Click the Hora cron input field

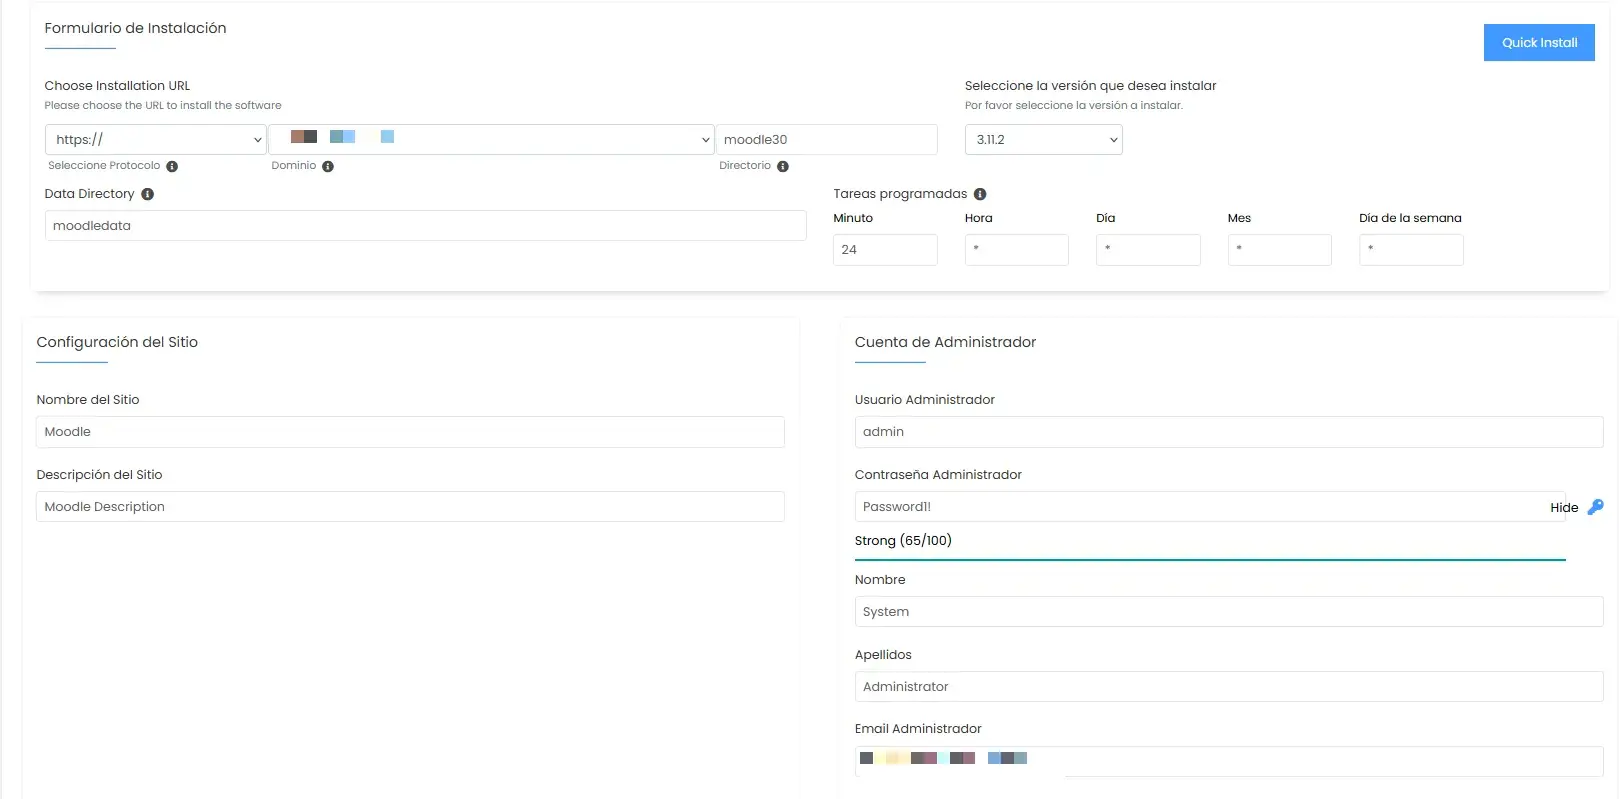[x=1016, y=249]
